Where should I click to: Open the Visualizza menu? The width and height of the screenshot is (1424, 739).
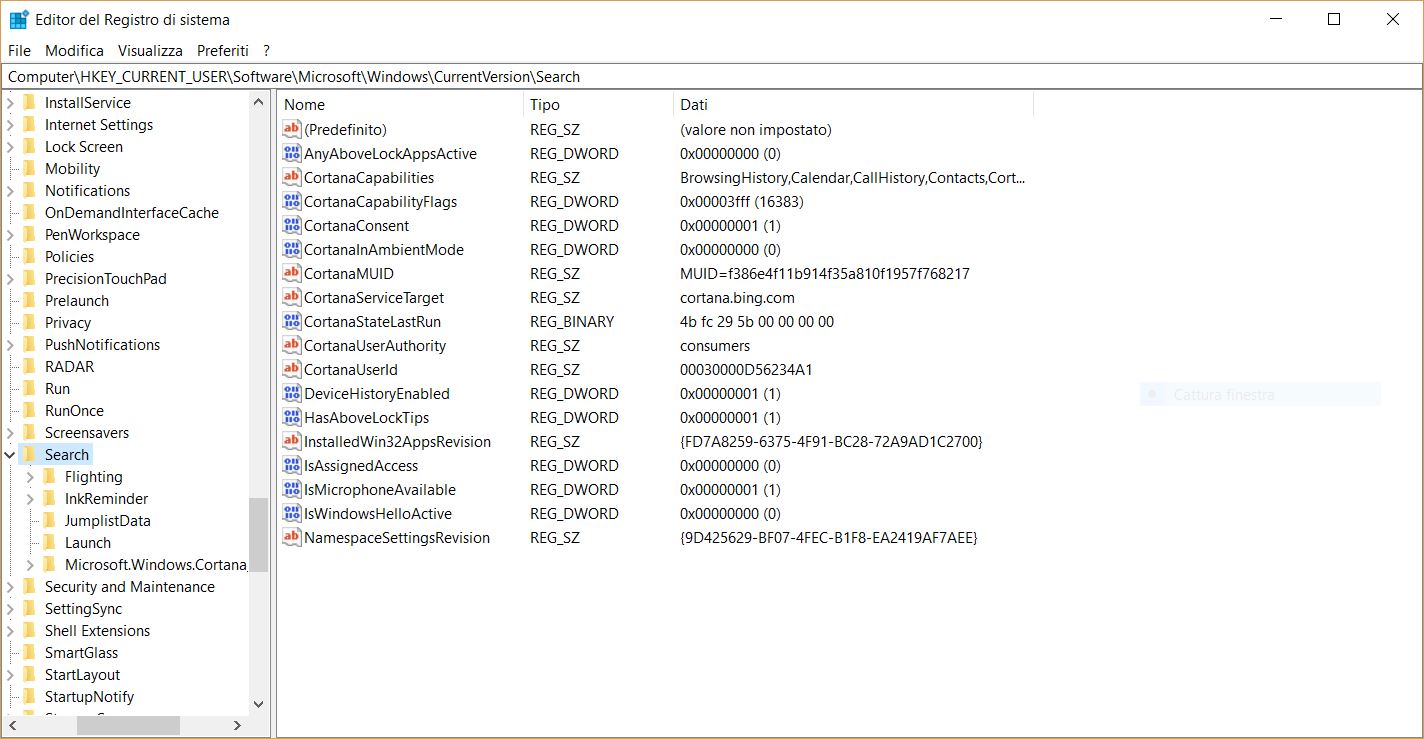coord(150,50)
